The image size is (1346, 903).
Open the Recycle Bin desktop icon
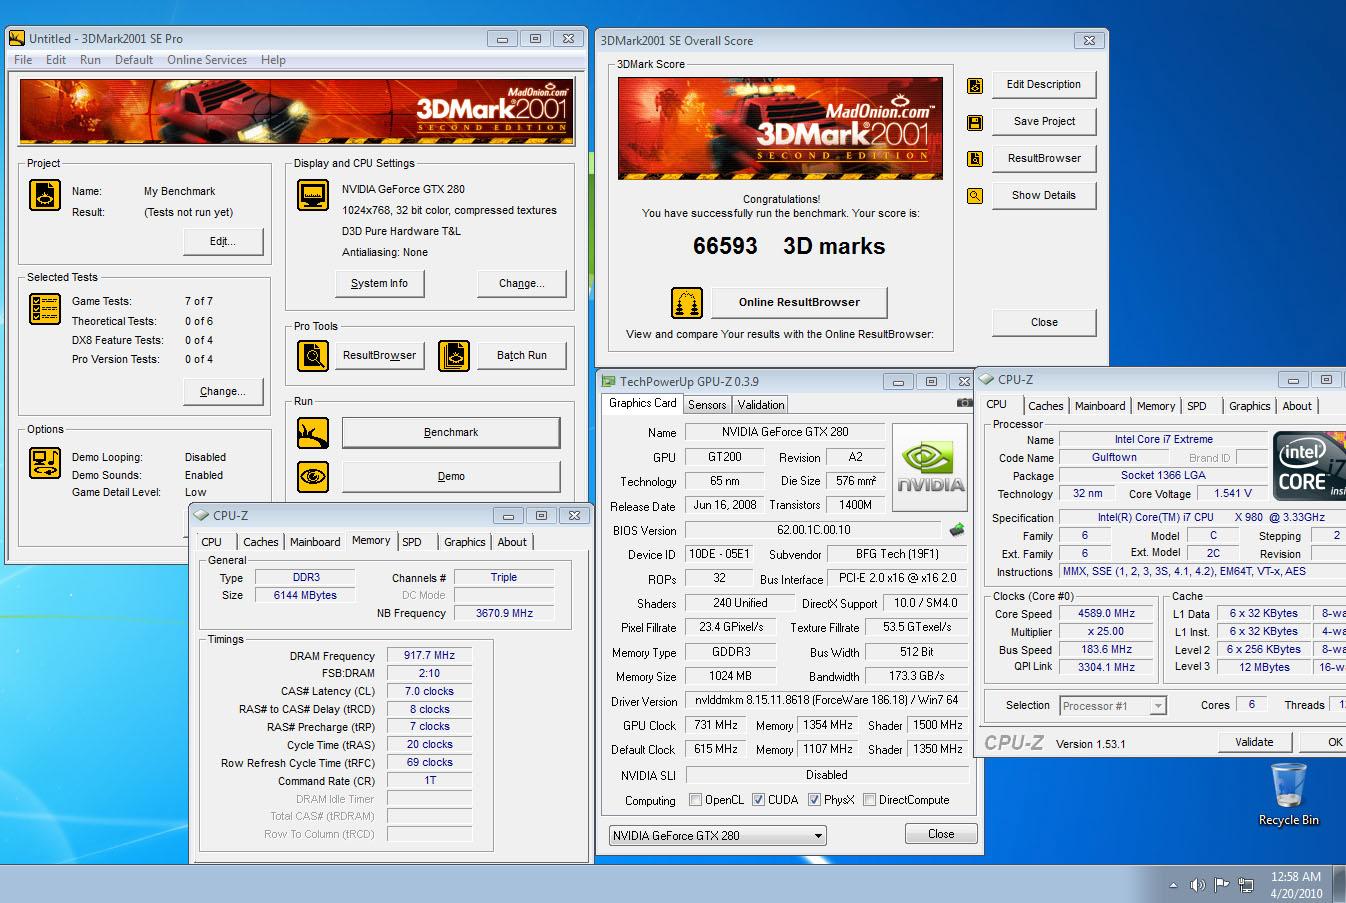(1288, 794)
